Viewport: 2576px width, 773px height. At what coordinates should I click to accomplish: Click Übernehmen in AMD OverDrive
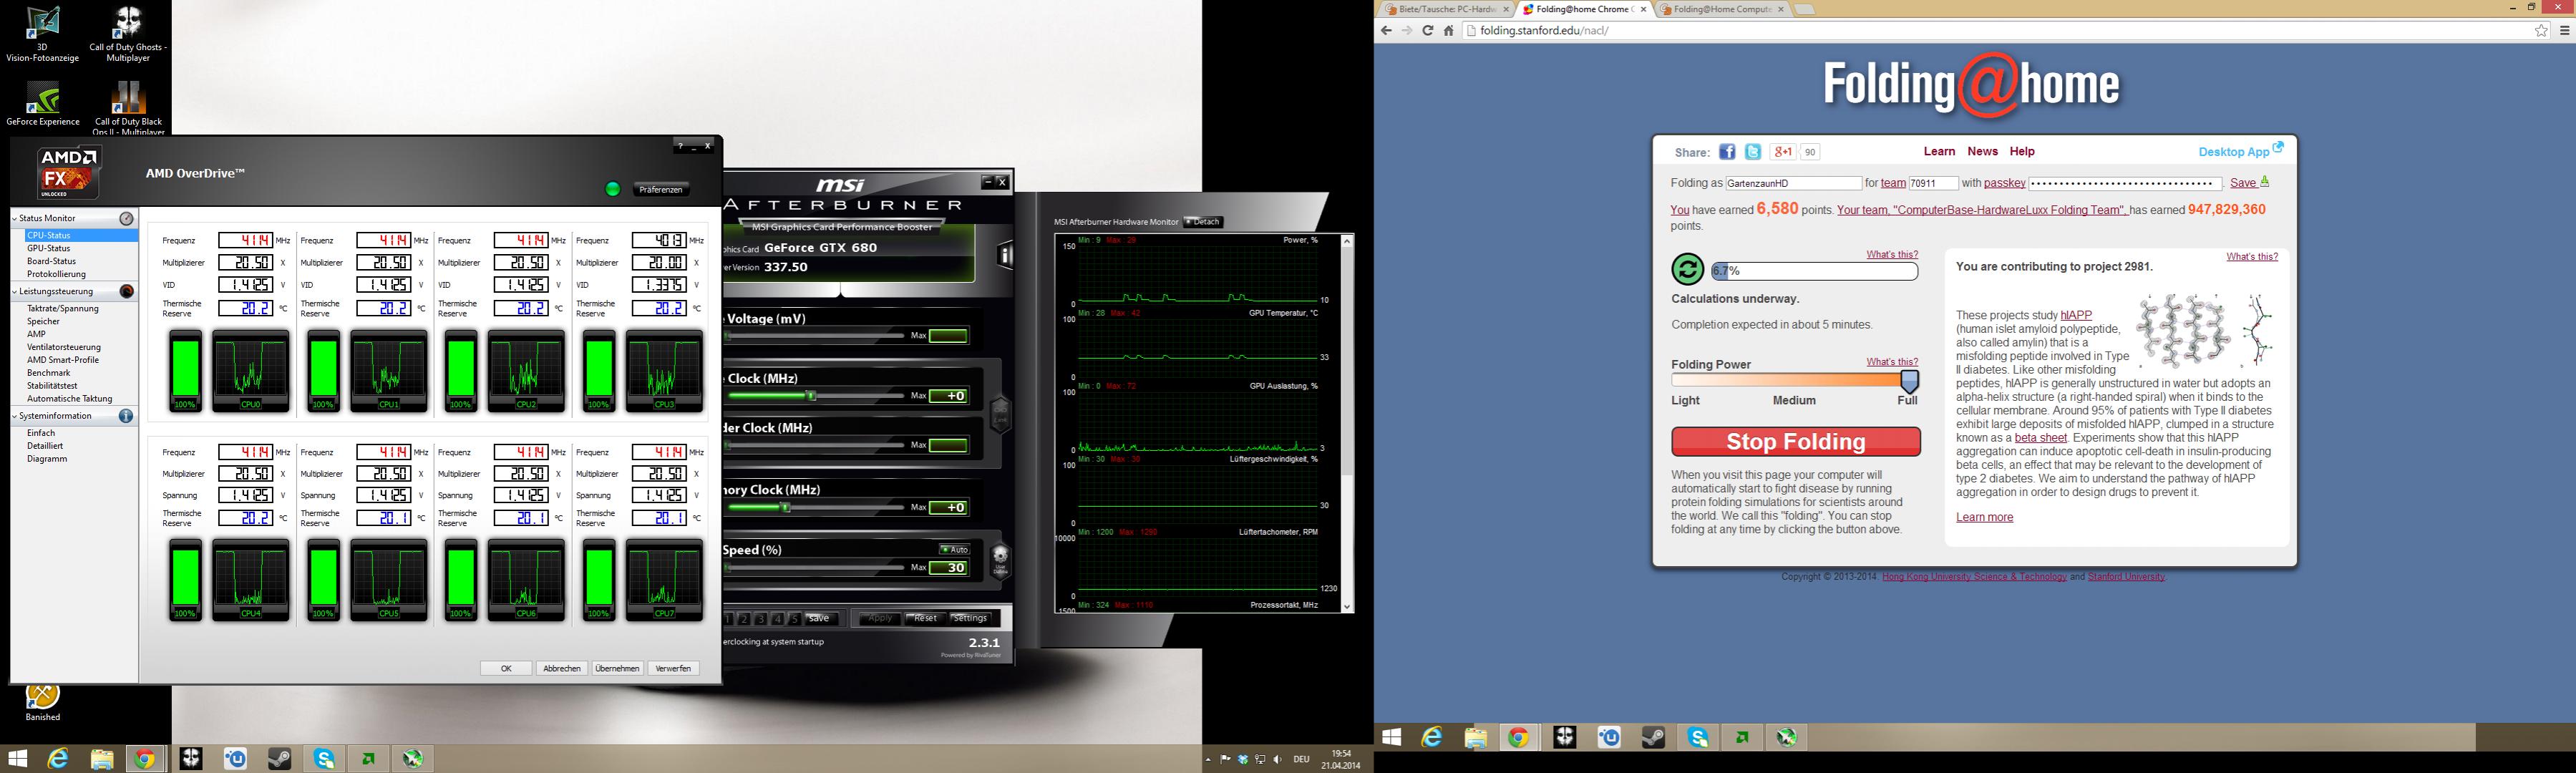point(617,668)
